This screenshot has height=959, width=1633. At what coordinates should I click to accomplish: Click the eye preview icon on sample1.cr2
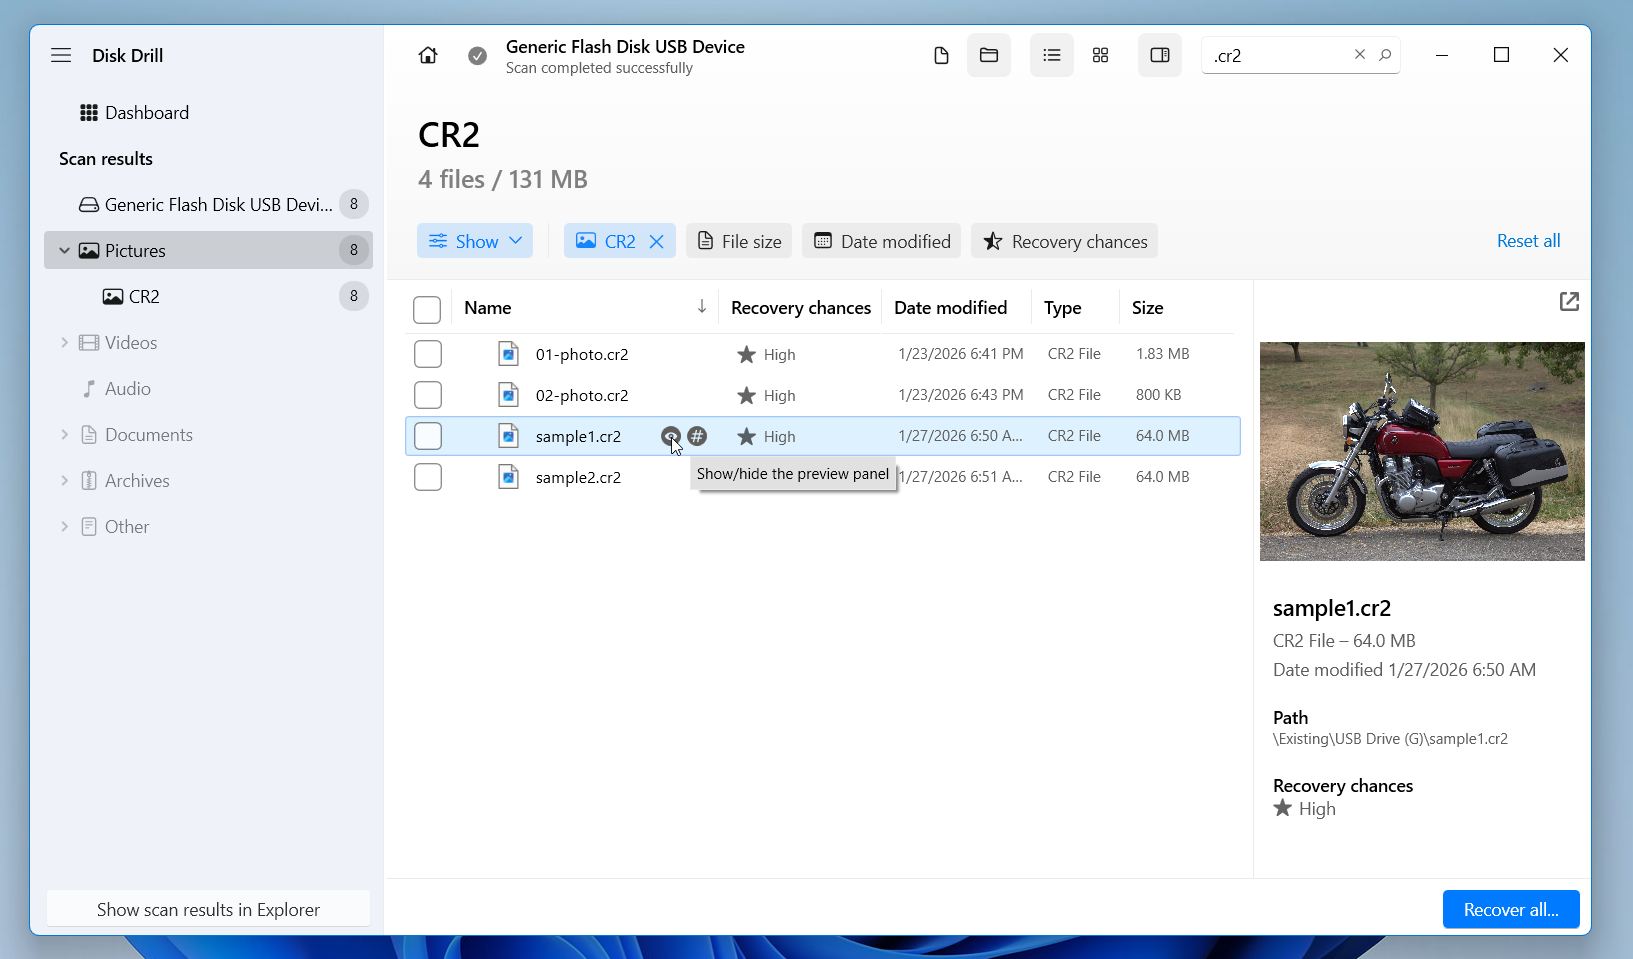tap(670, 436)
